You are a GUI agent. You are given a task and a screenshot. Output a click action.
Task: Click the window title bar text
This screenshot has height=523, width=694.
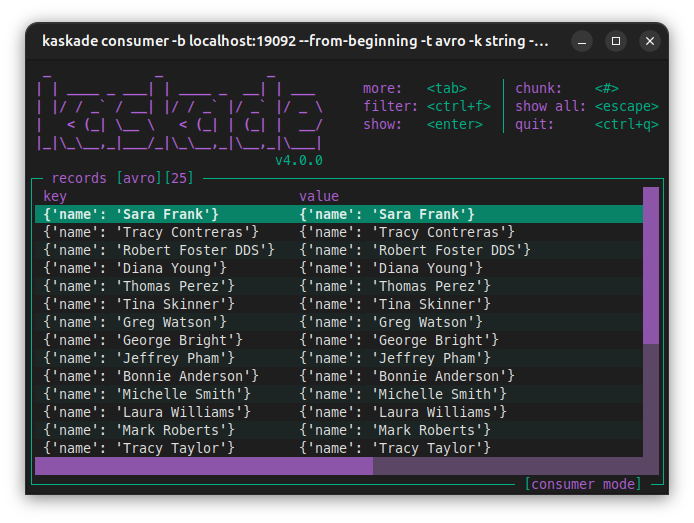(x=295, y=41)
